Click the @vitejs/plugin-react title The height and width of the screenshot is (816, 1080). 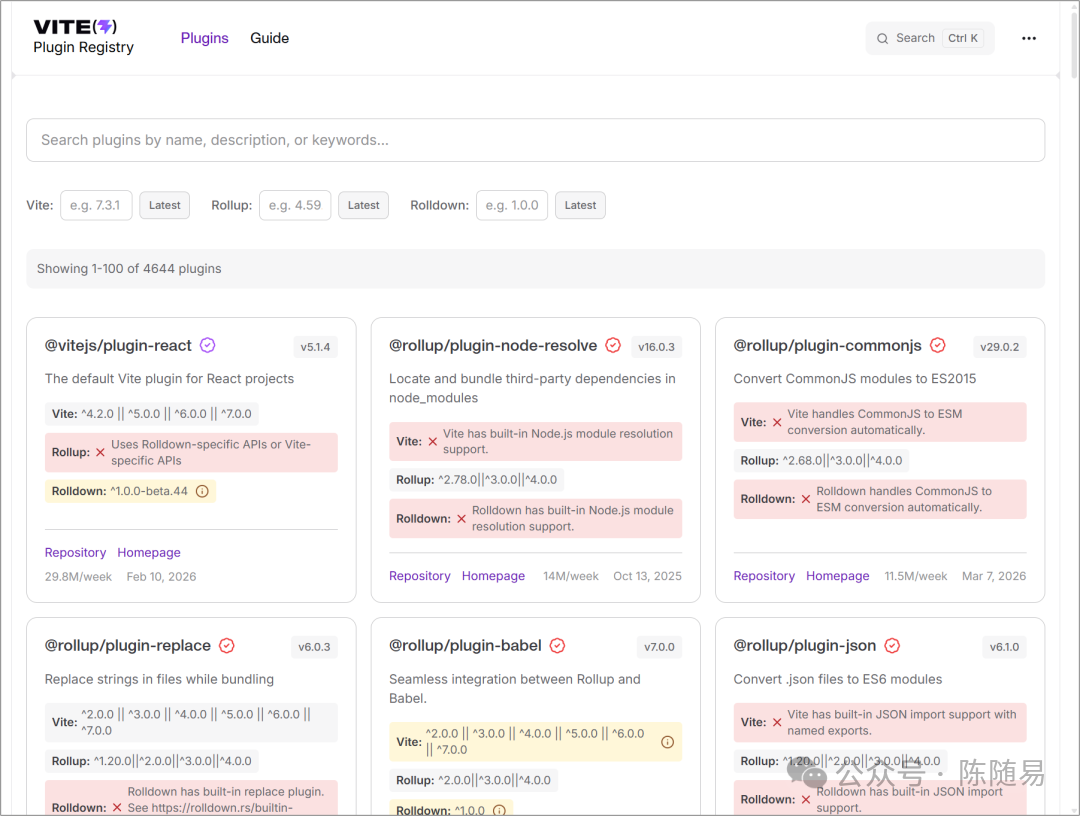[x=118, y=346]
